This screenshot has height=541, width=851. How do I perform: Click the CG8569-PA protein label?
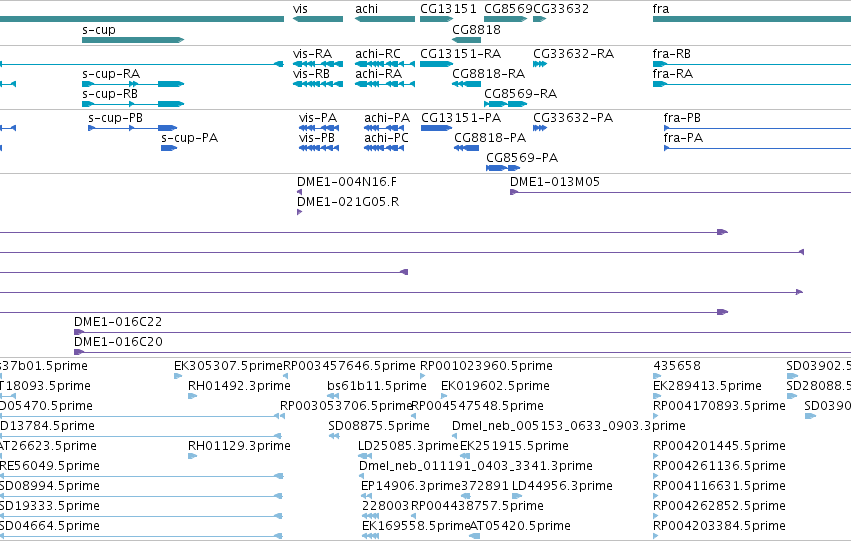click(x=522, y=158)
